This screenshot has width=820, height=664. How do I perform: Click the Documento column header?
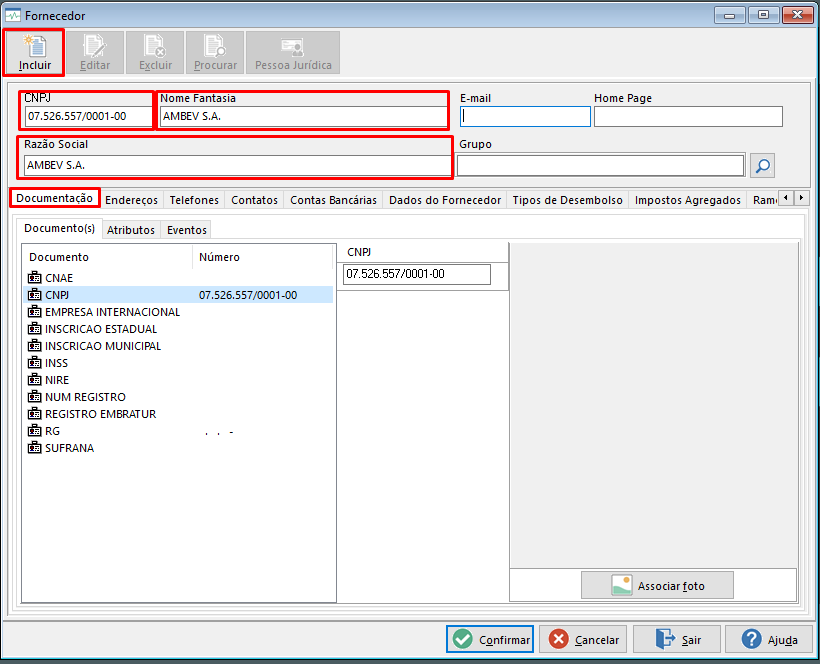click(108, 257)
